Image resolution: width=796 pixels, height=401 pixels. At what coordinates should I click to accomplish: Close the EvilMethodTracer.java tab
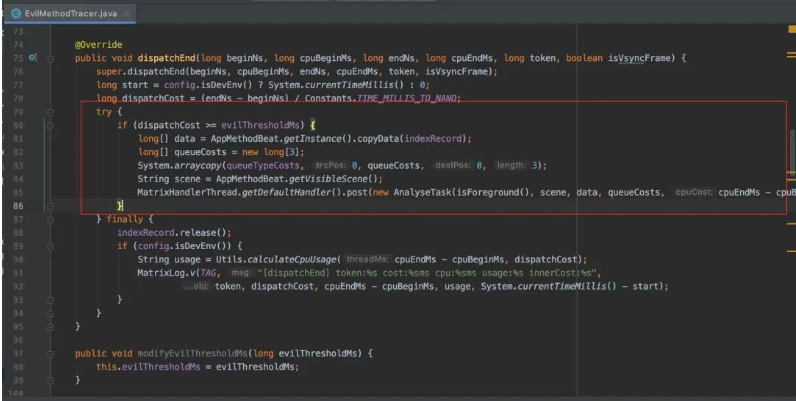126,14
